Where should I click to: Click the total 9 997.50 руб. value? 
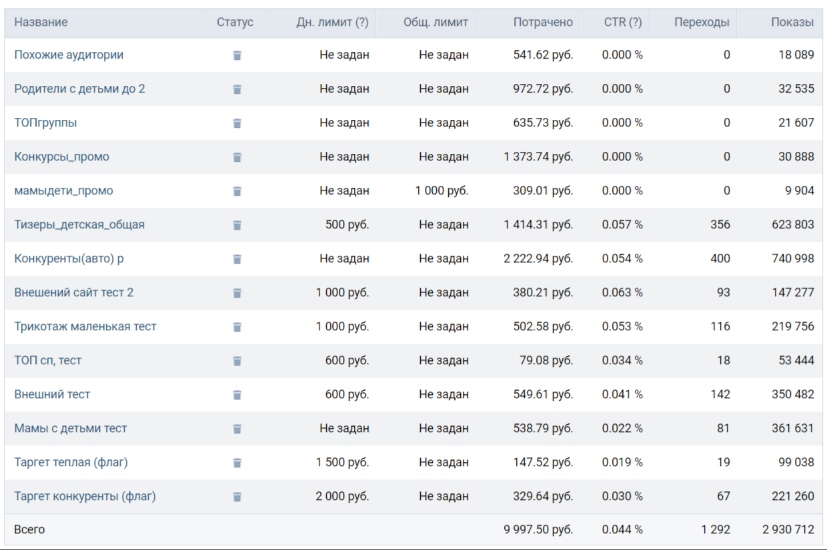[538, 529]
